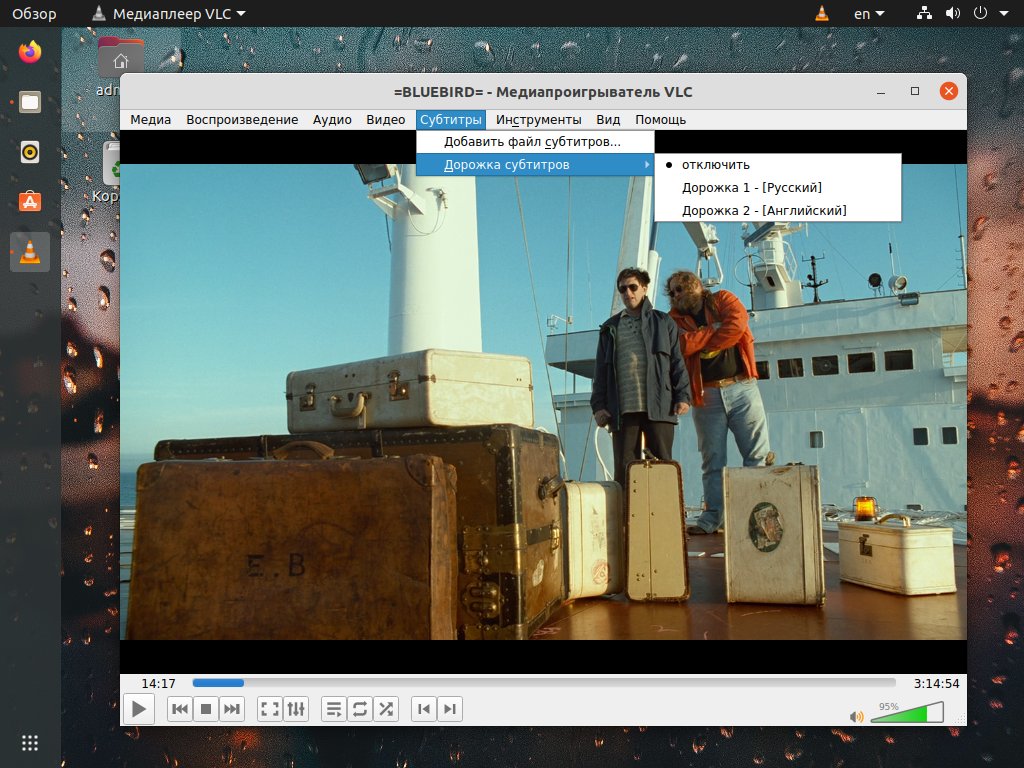1024x768 pixels.
Task: Open the Медиа menu
Action: [x=150, y=120]
